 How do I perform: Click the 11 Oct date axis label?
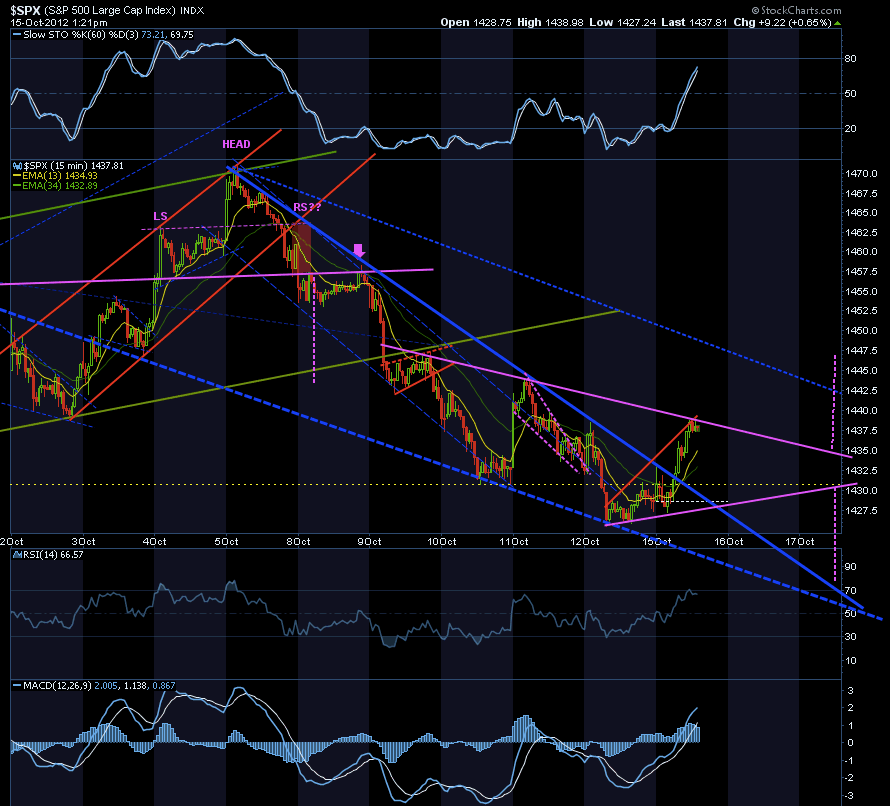pos(513,541)
